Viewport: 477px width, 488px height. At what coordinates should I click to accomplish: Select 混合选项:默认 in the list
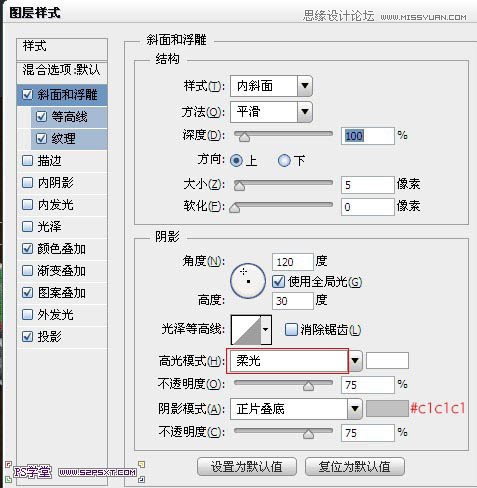point(62,71)
